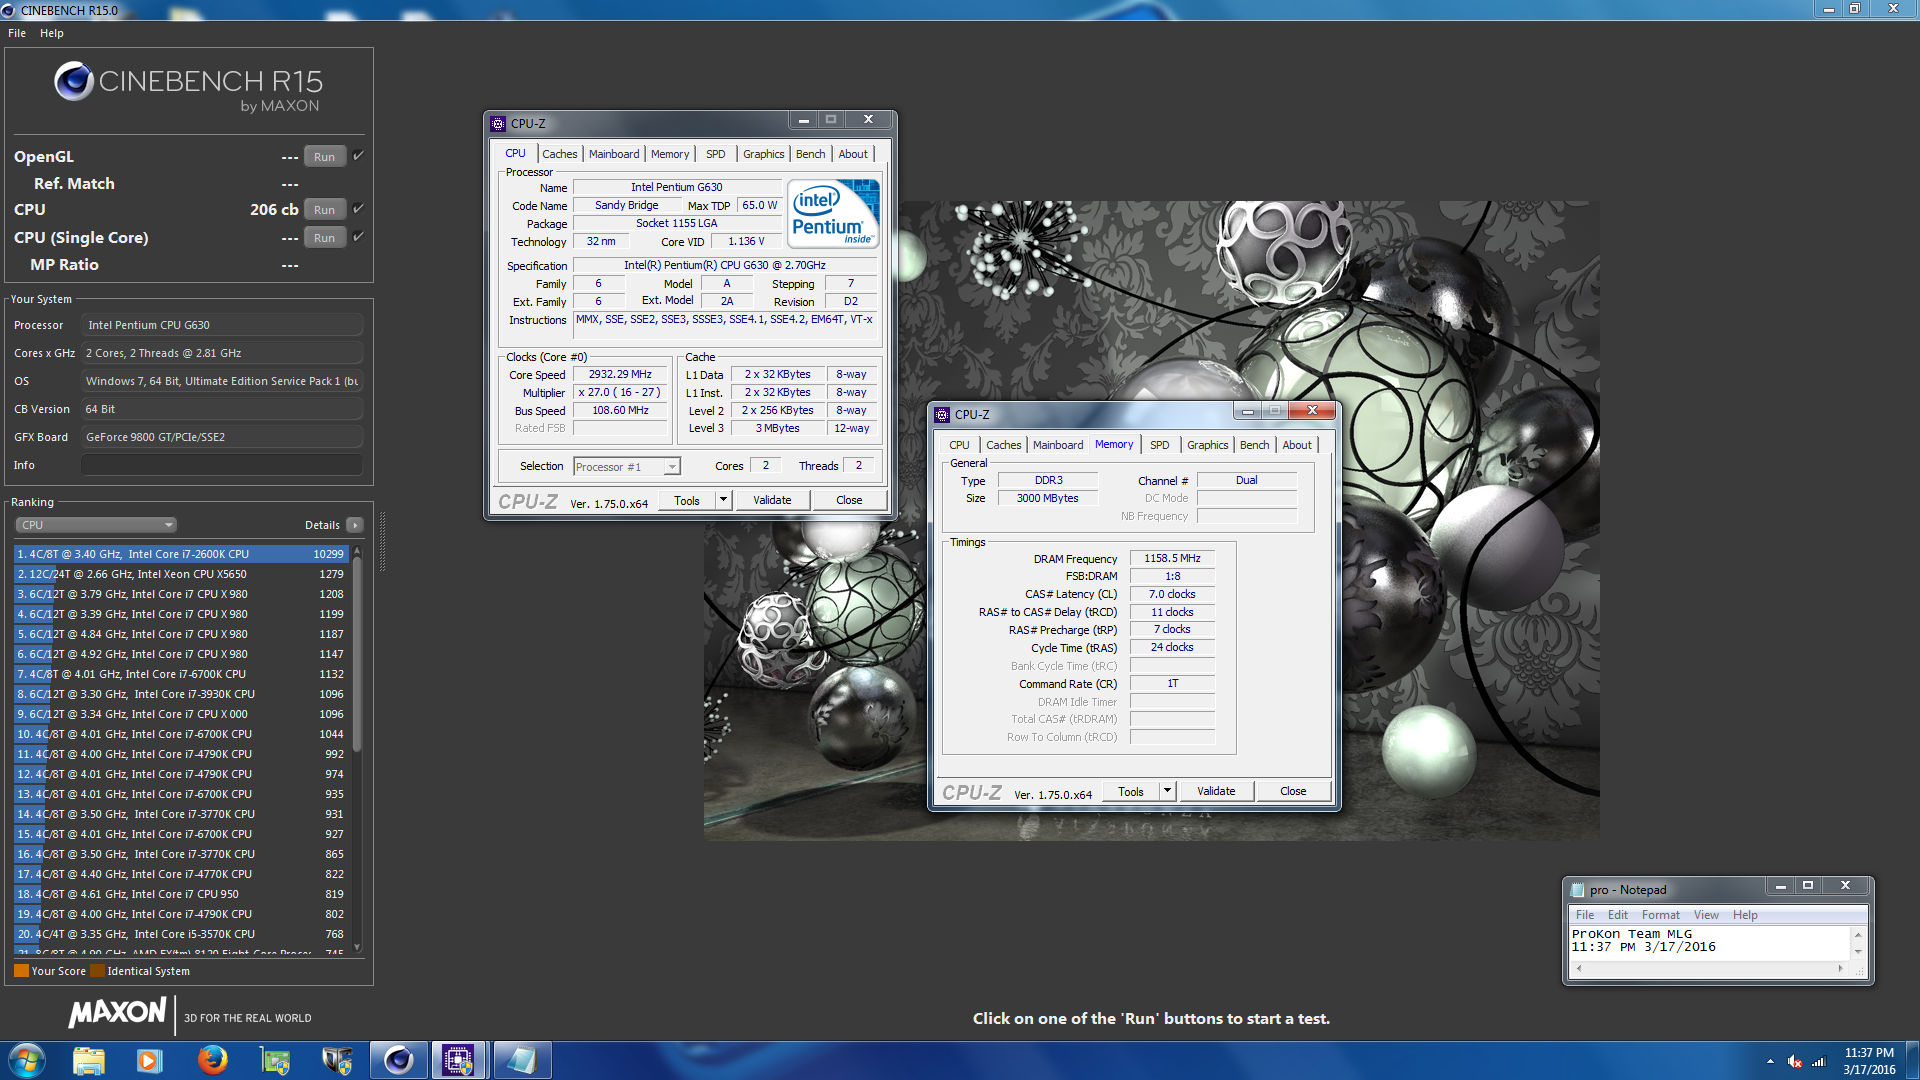Click the Notepad taskbar icon
Image resolution: width=1920 pixels, height=1080 pixels.
click(x=521, y=1060)
